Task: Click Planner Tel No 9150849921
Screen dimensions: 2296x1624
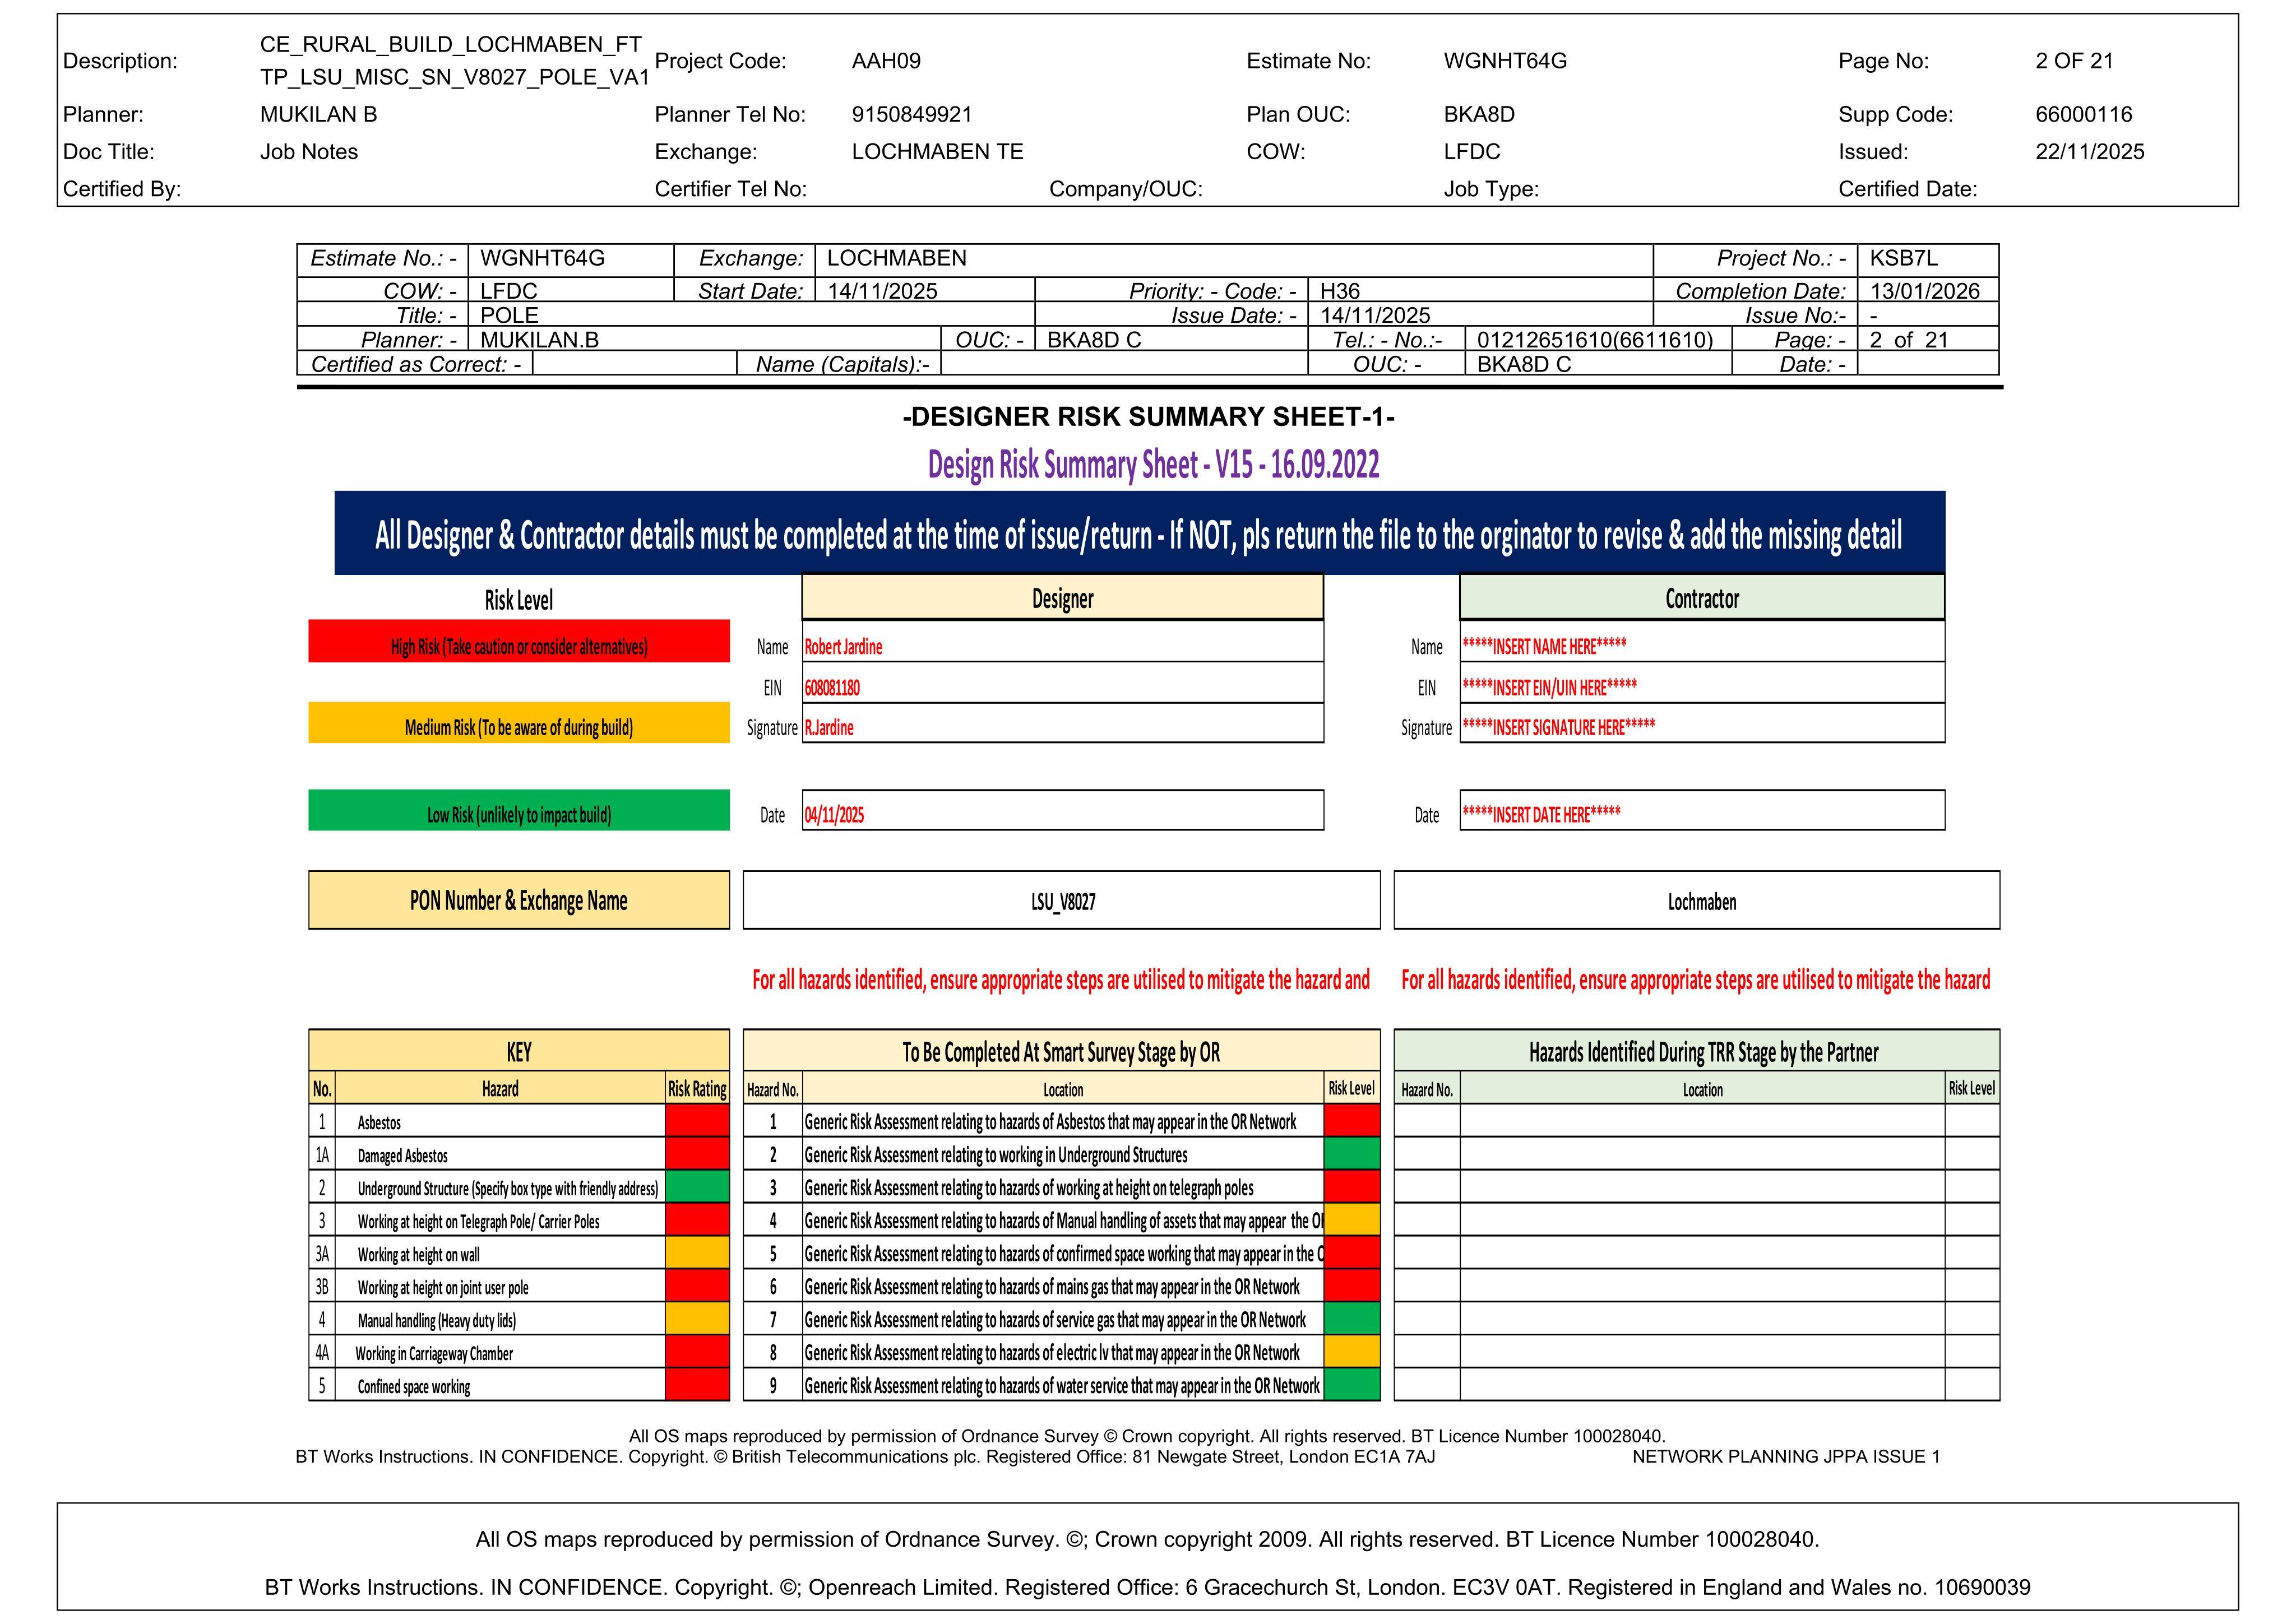Action: click(x=912, y=114)
